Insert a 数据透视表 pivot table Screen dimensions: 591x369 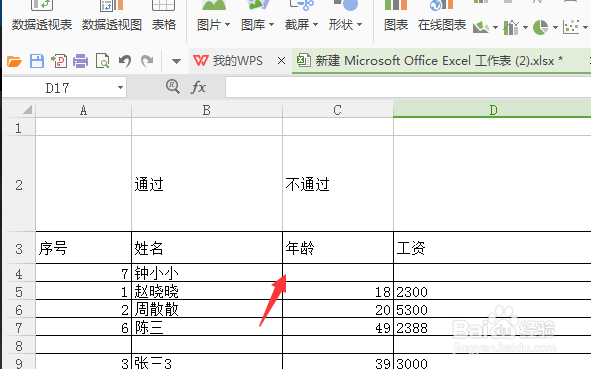(x=42, y=15)
